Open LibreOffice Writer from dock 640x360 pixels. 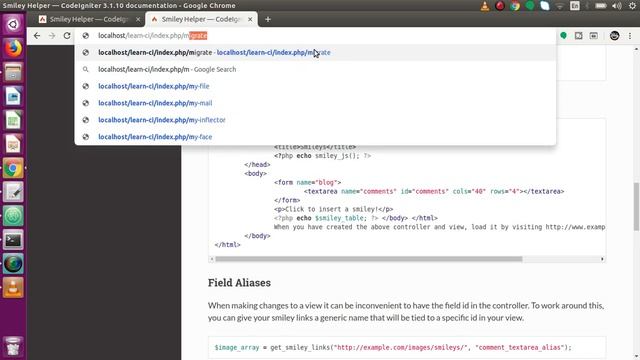coord(13,96)
